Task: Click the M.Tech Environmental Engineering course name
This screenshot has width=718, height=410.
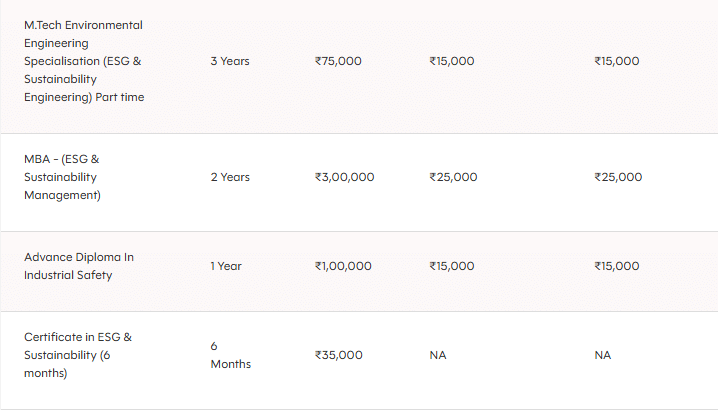Action: coord(83,61)
